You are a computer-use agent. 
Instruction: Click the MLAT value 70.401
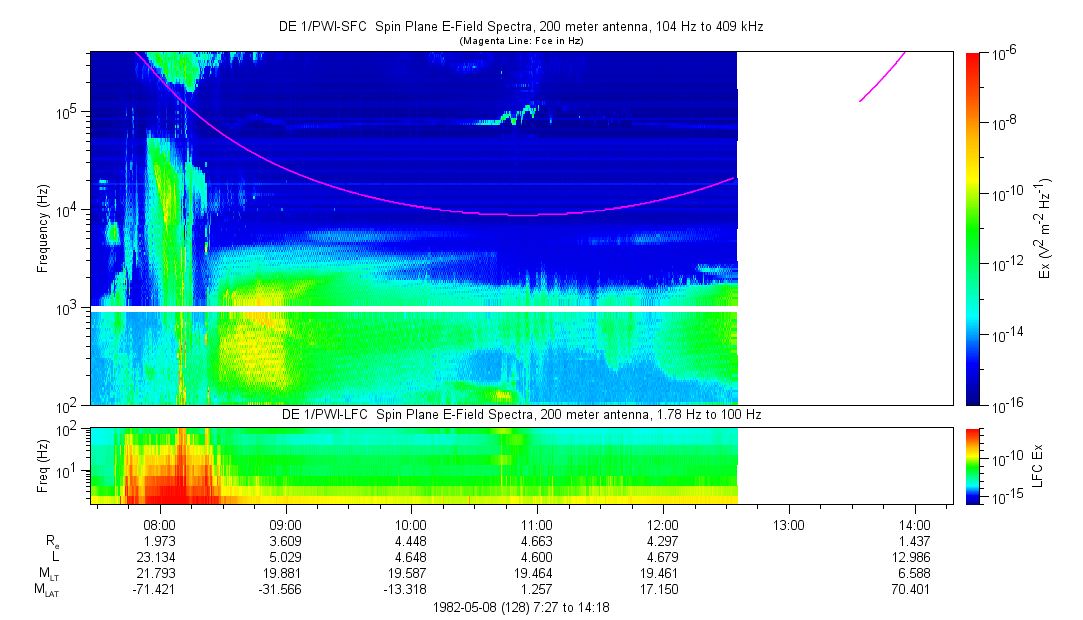[914, 589]
